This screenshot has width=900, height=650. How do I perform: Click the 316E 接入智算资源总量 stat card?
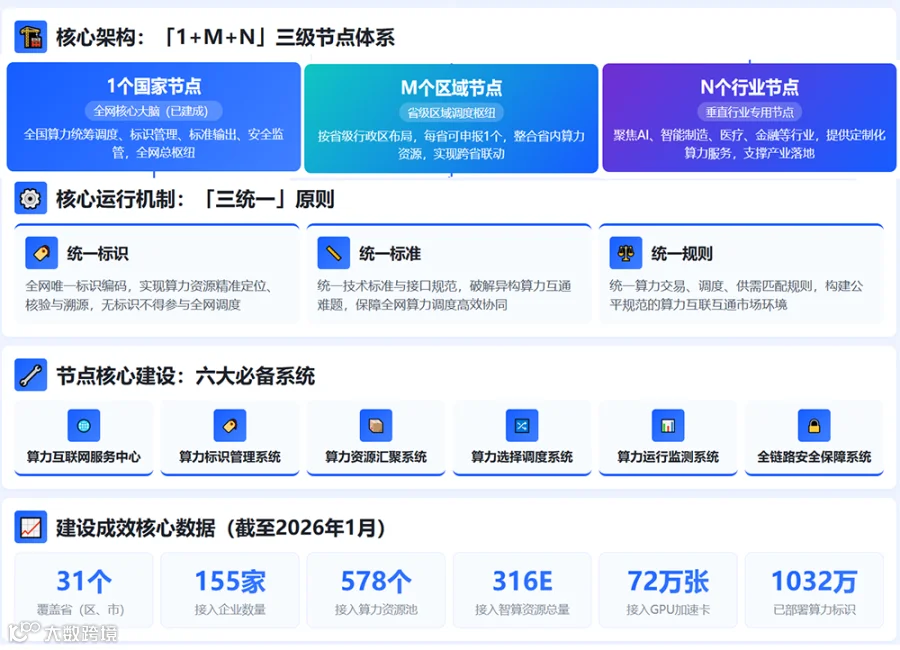(522, 590)
